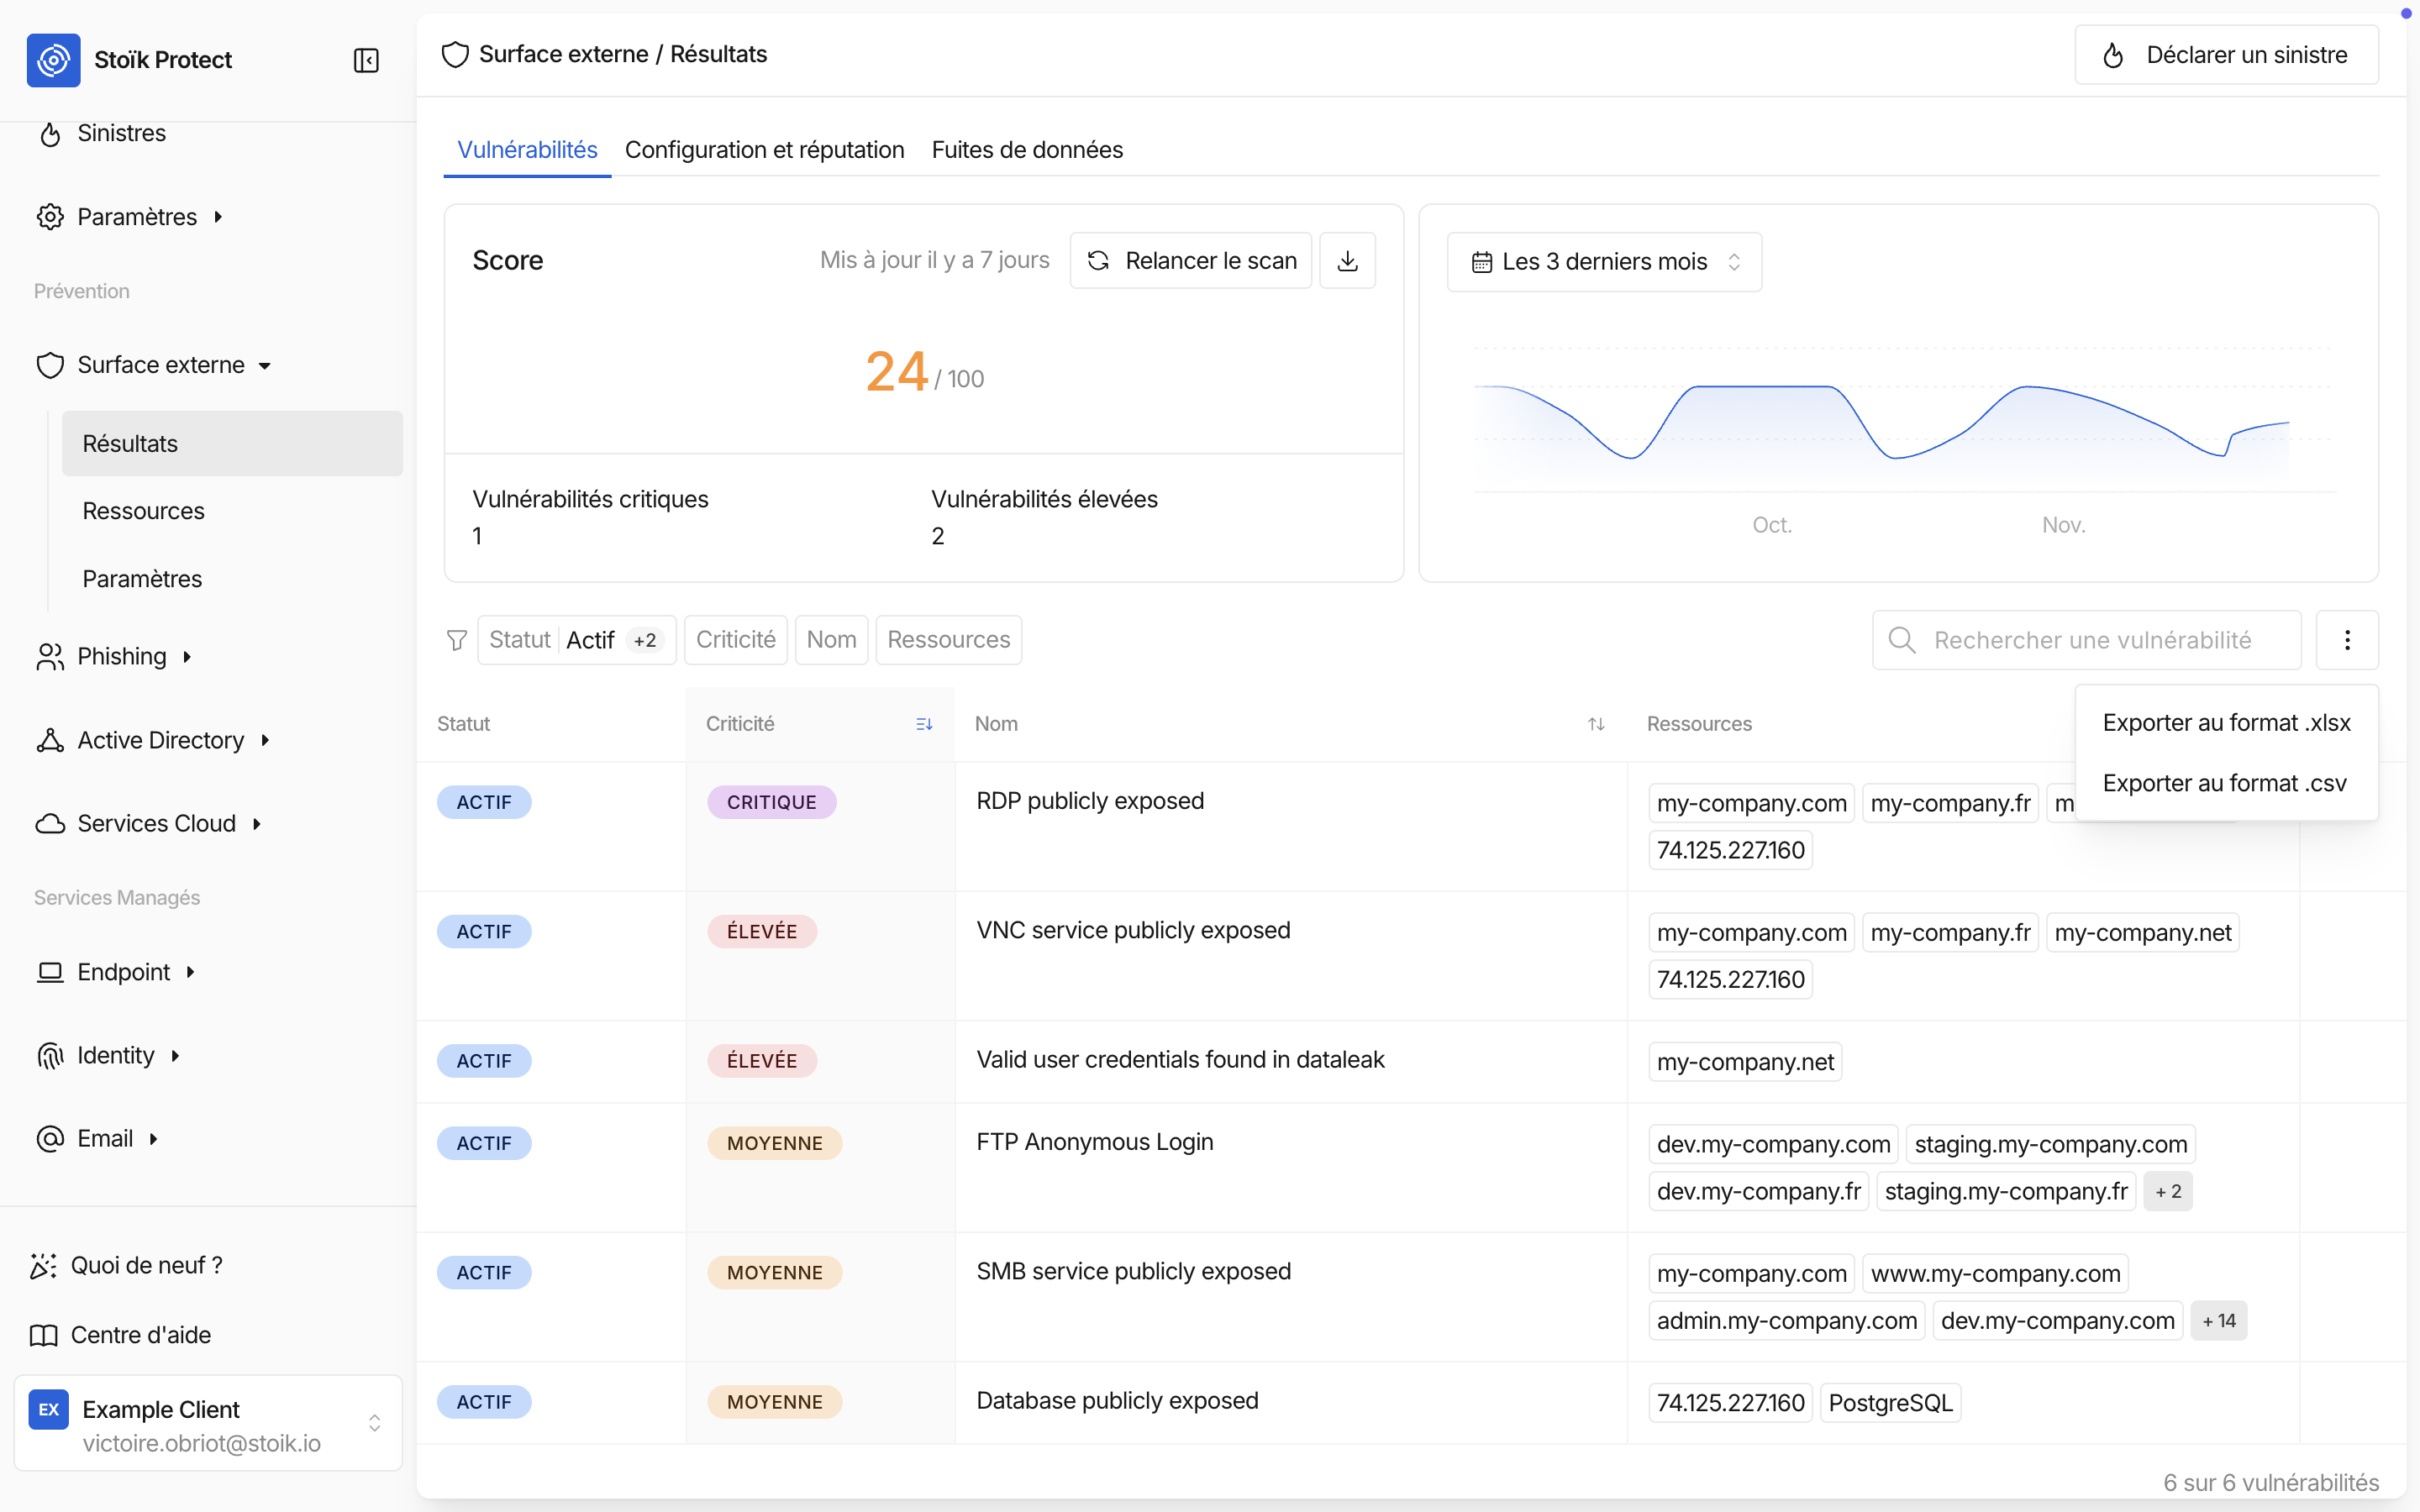Click Relancer le scan button
The width and height of the screenshot is (2420, 1512).
tap(1190, 261)
